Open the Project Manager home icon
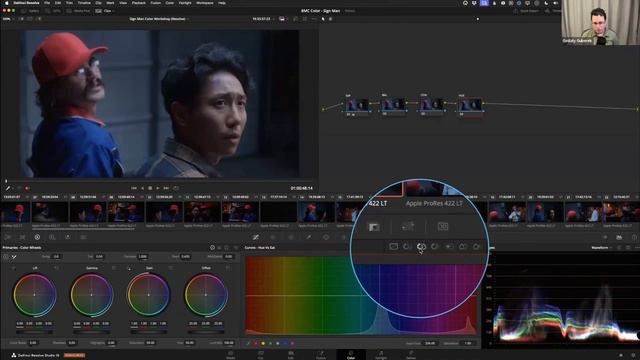 tap(621, 355)
